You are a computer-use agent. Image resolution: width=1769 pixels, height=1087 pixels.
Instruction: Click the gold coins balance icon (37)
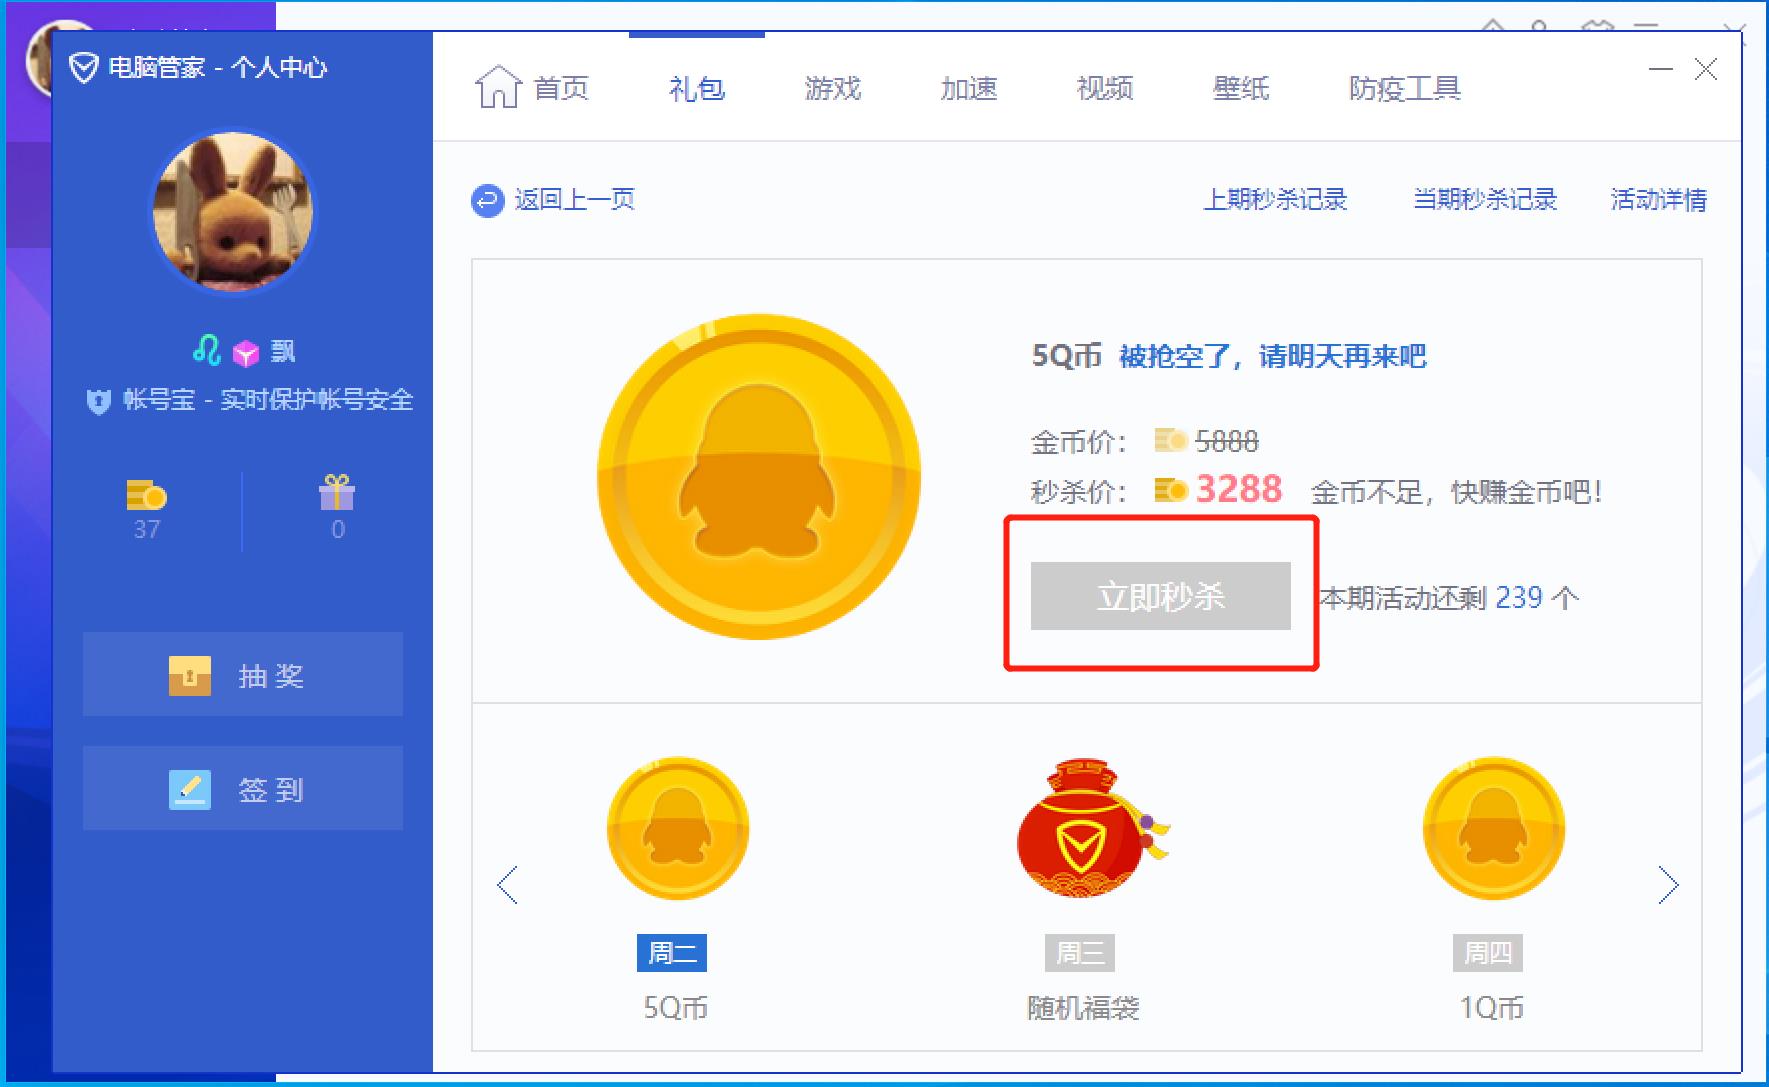(146, 494)
